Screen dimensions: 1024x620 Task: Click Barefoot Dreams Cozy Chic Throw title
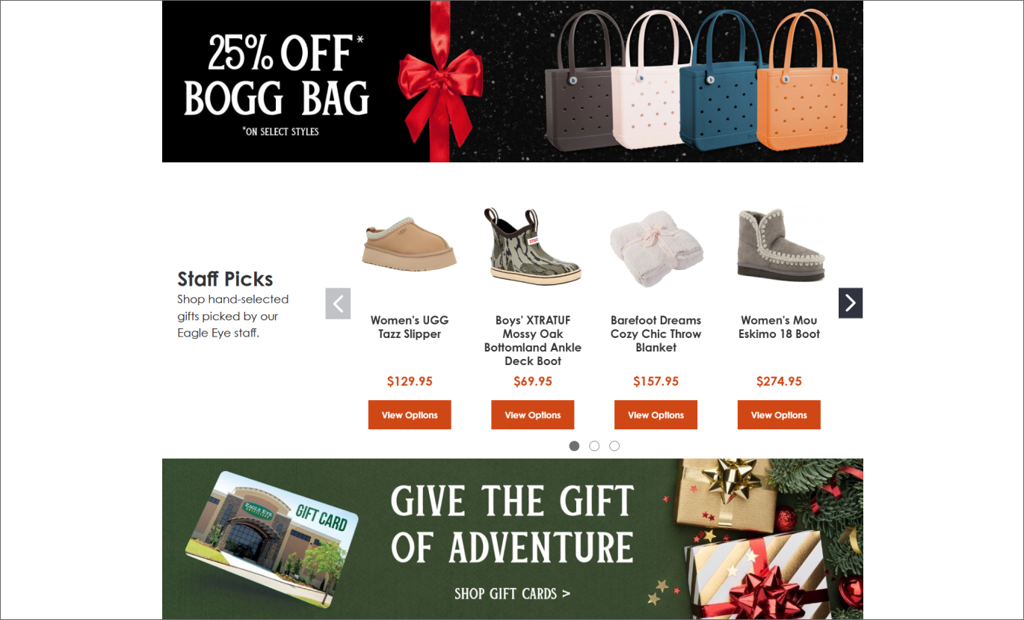(x=656, y=334)
